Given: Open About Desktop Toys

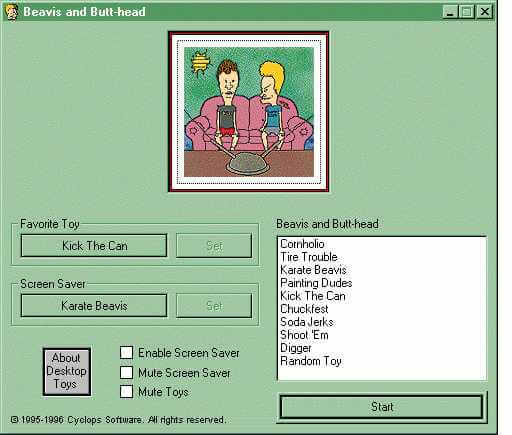Looking at the screenshot, I should point(67,371).
